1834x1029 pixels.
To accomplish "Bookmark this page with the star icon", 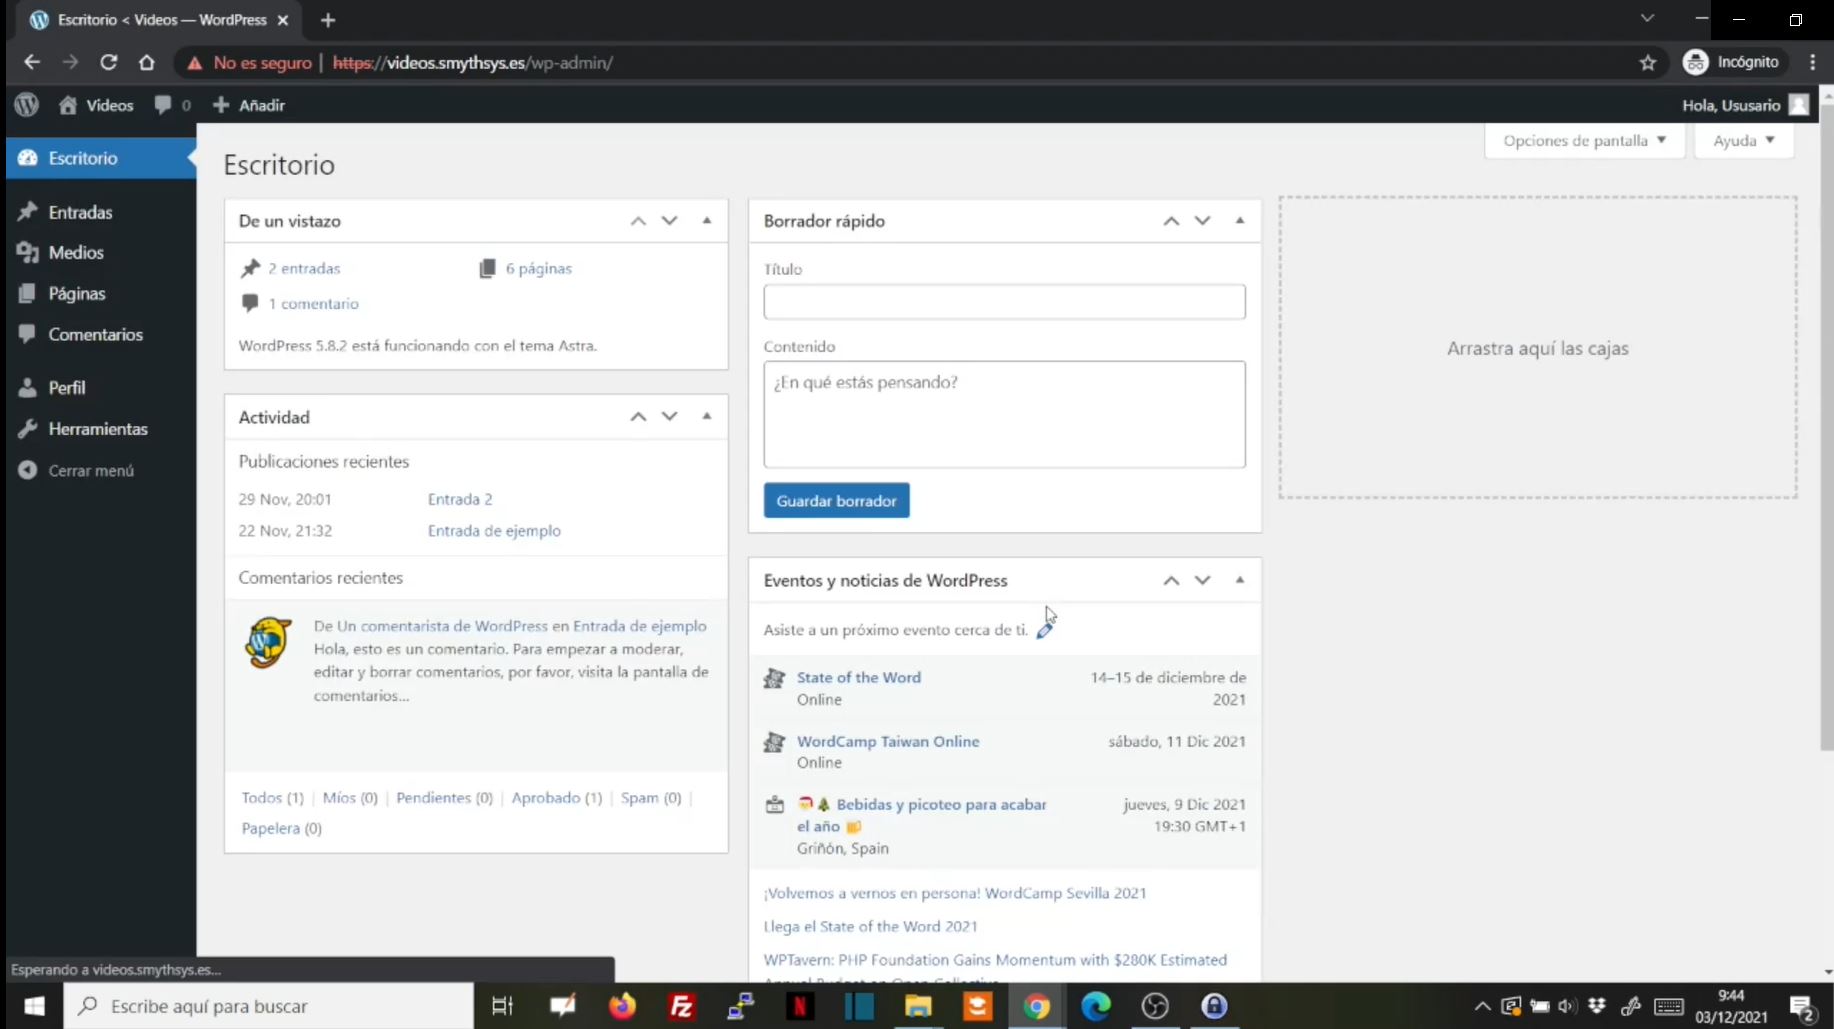I will [1648, 63].
